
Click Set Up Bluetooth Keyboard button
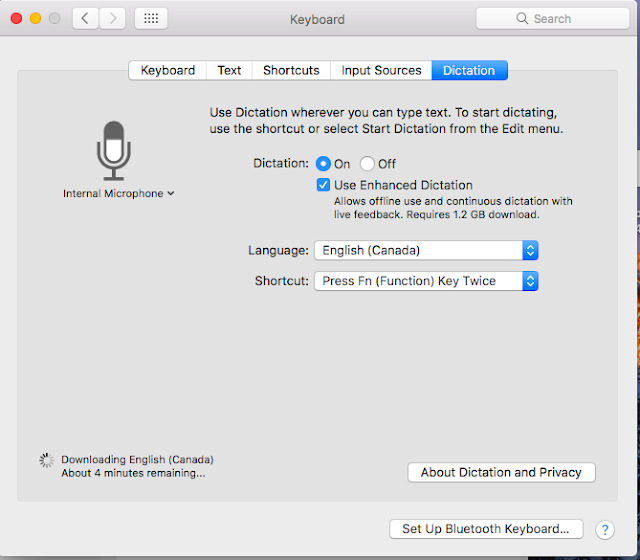coord(486,529)
